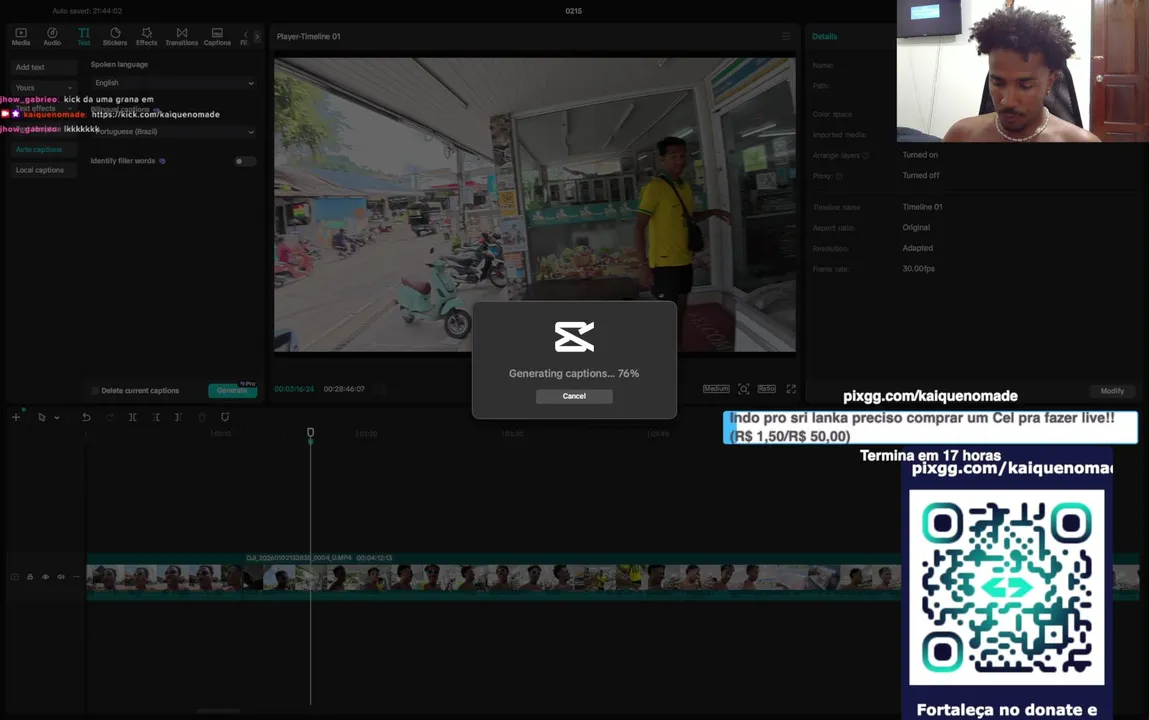Viewport: 1149px width, 720px height.
Task: Click current timecode 00:03:16:24
Action: [x=294, y=389]
